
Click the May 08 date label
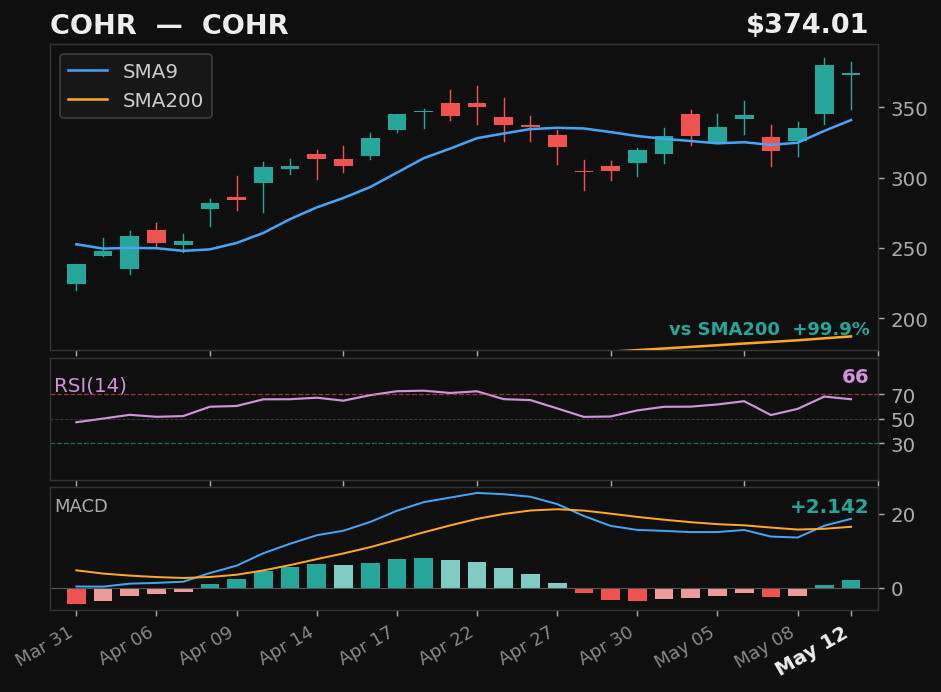[765, 646]
